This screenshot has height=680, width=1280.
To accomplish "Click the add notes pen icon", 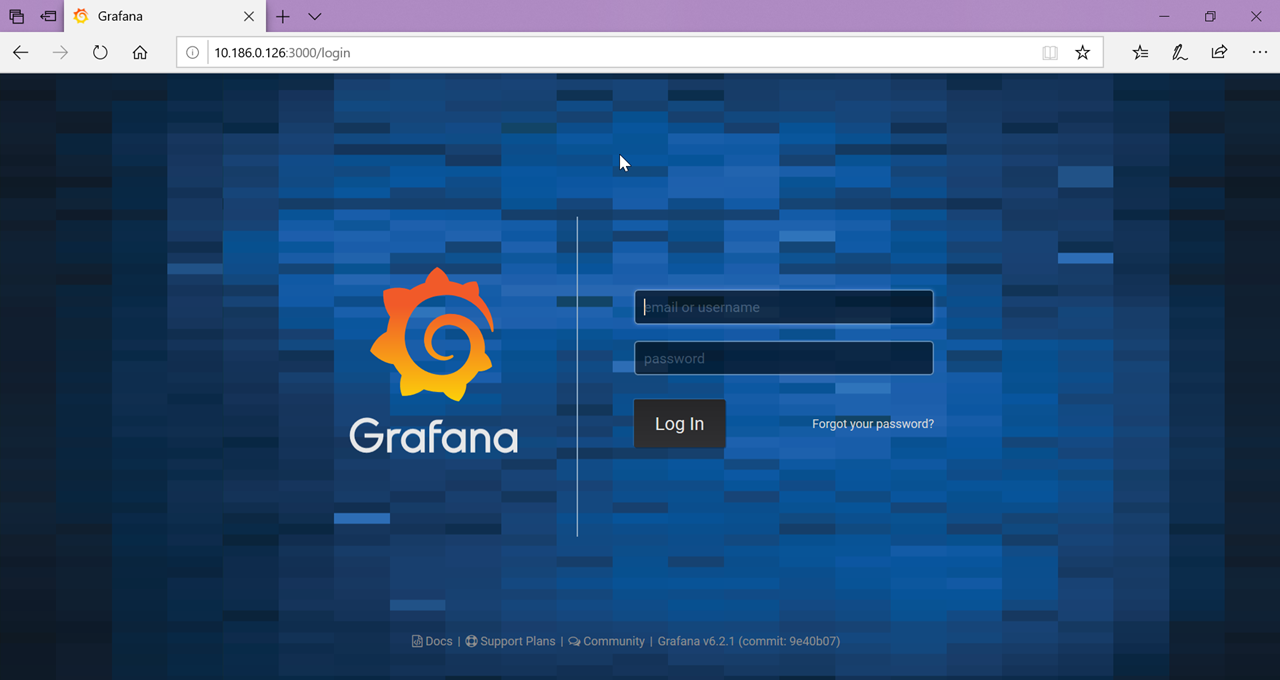I will (1180, 53).
